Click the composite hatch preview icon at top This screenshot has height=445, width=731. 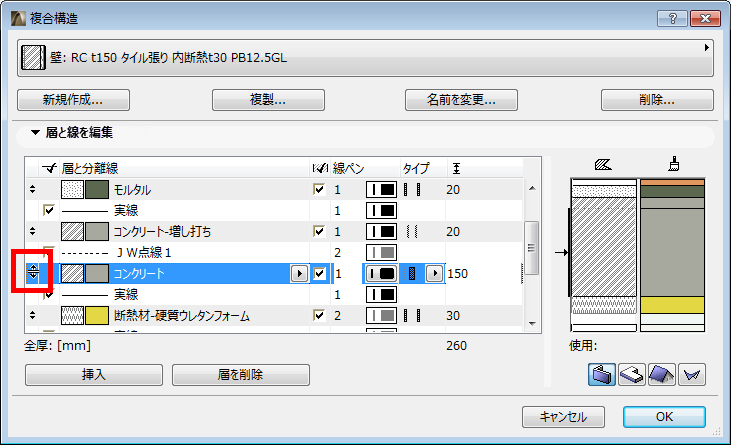click(34, 58)
